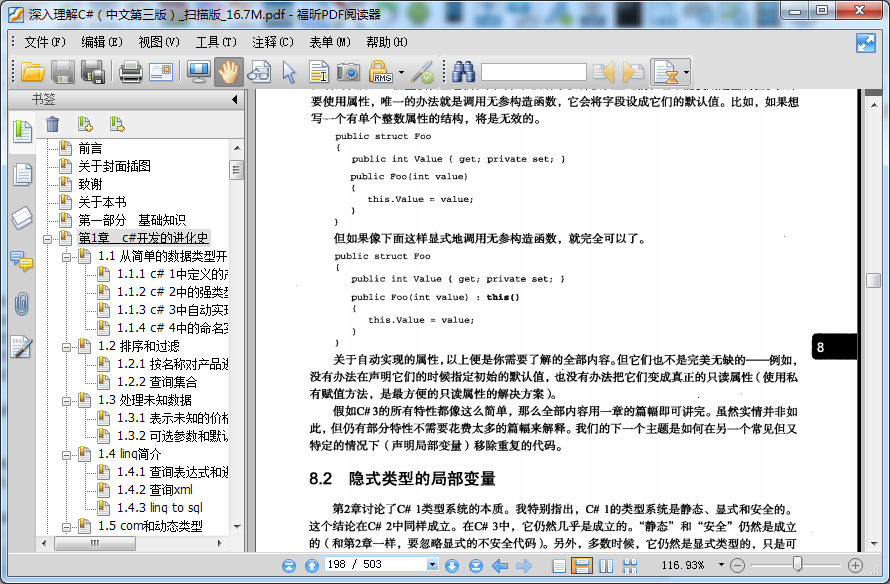Switch to single page layout
Image resolution: width=890 pixels, height=584 pixels.
coord(559,565)
